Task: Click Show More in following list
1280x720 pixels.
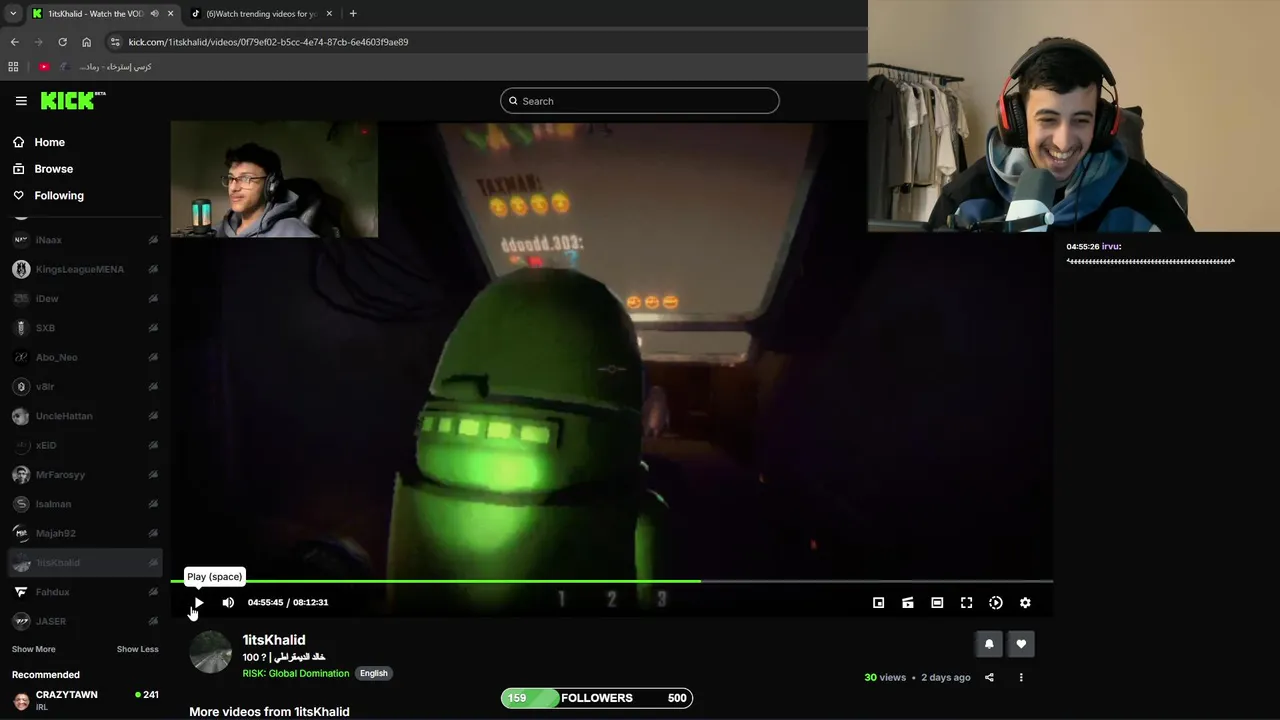Action: pos(33,649)
